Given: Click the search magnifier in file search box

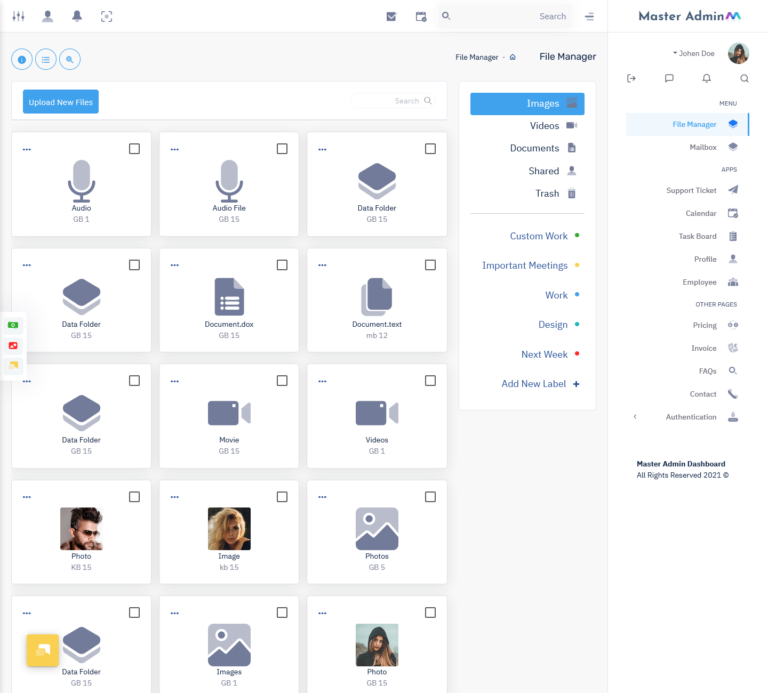Looking at the screenshot, I should 428,100.
